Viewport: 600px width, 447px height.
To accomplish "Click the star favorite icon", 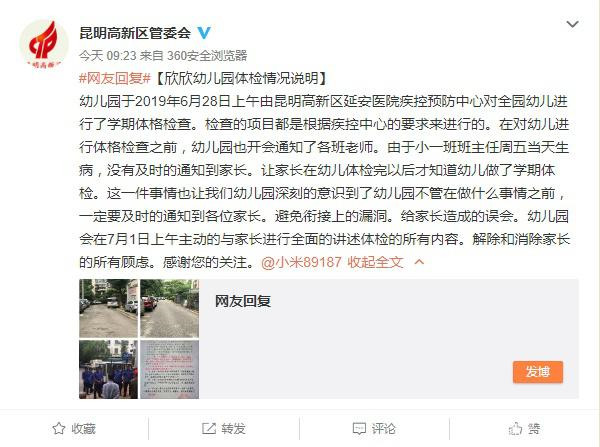I will (59, 428).
